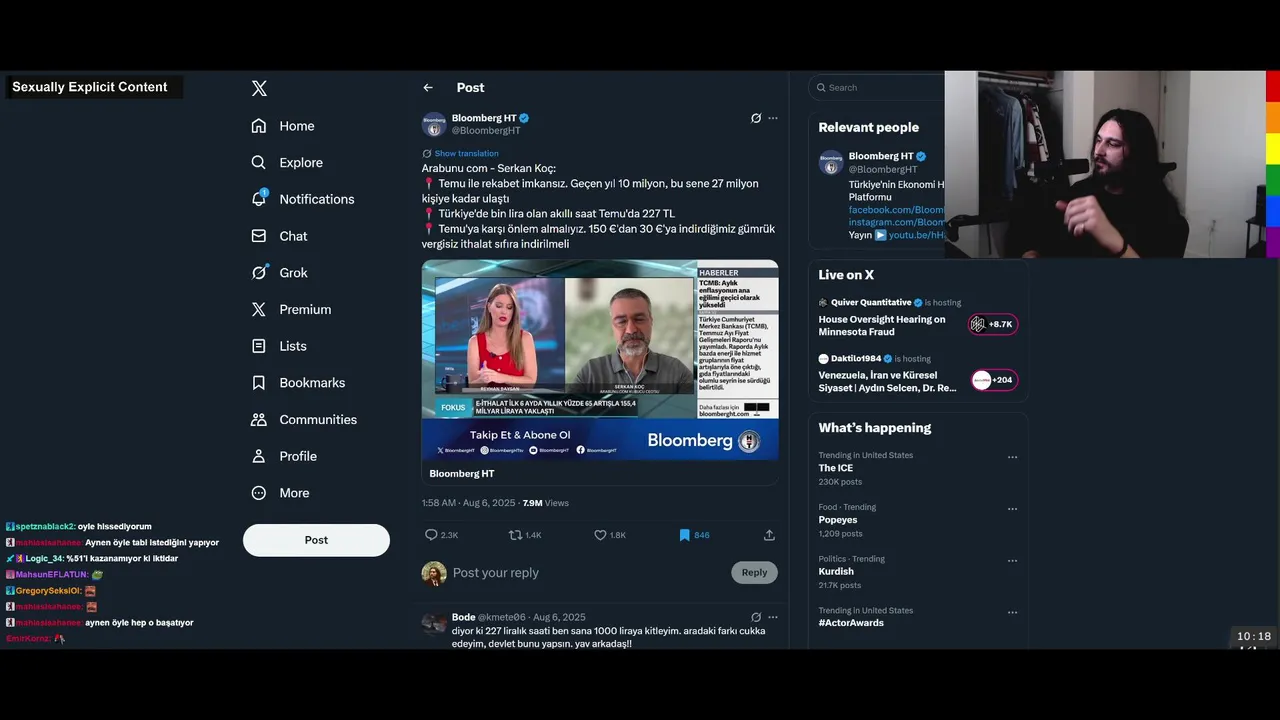Click Grok icon on Bode's reply
The width and height of the screenshot is (1280, 720).
756,617
